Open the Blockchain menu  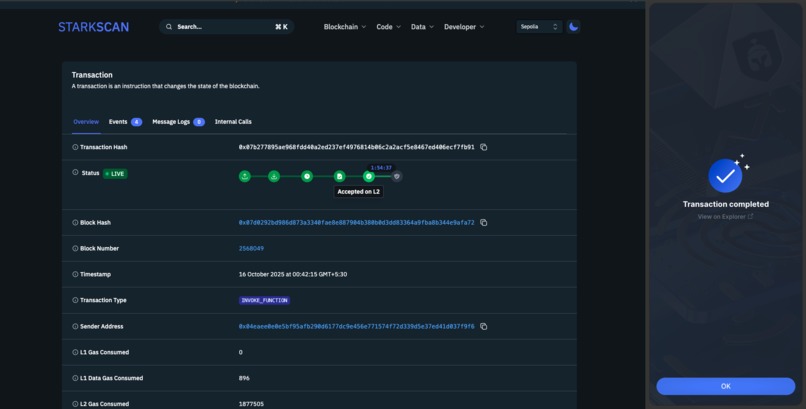(x=344, y=27)
